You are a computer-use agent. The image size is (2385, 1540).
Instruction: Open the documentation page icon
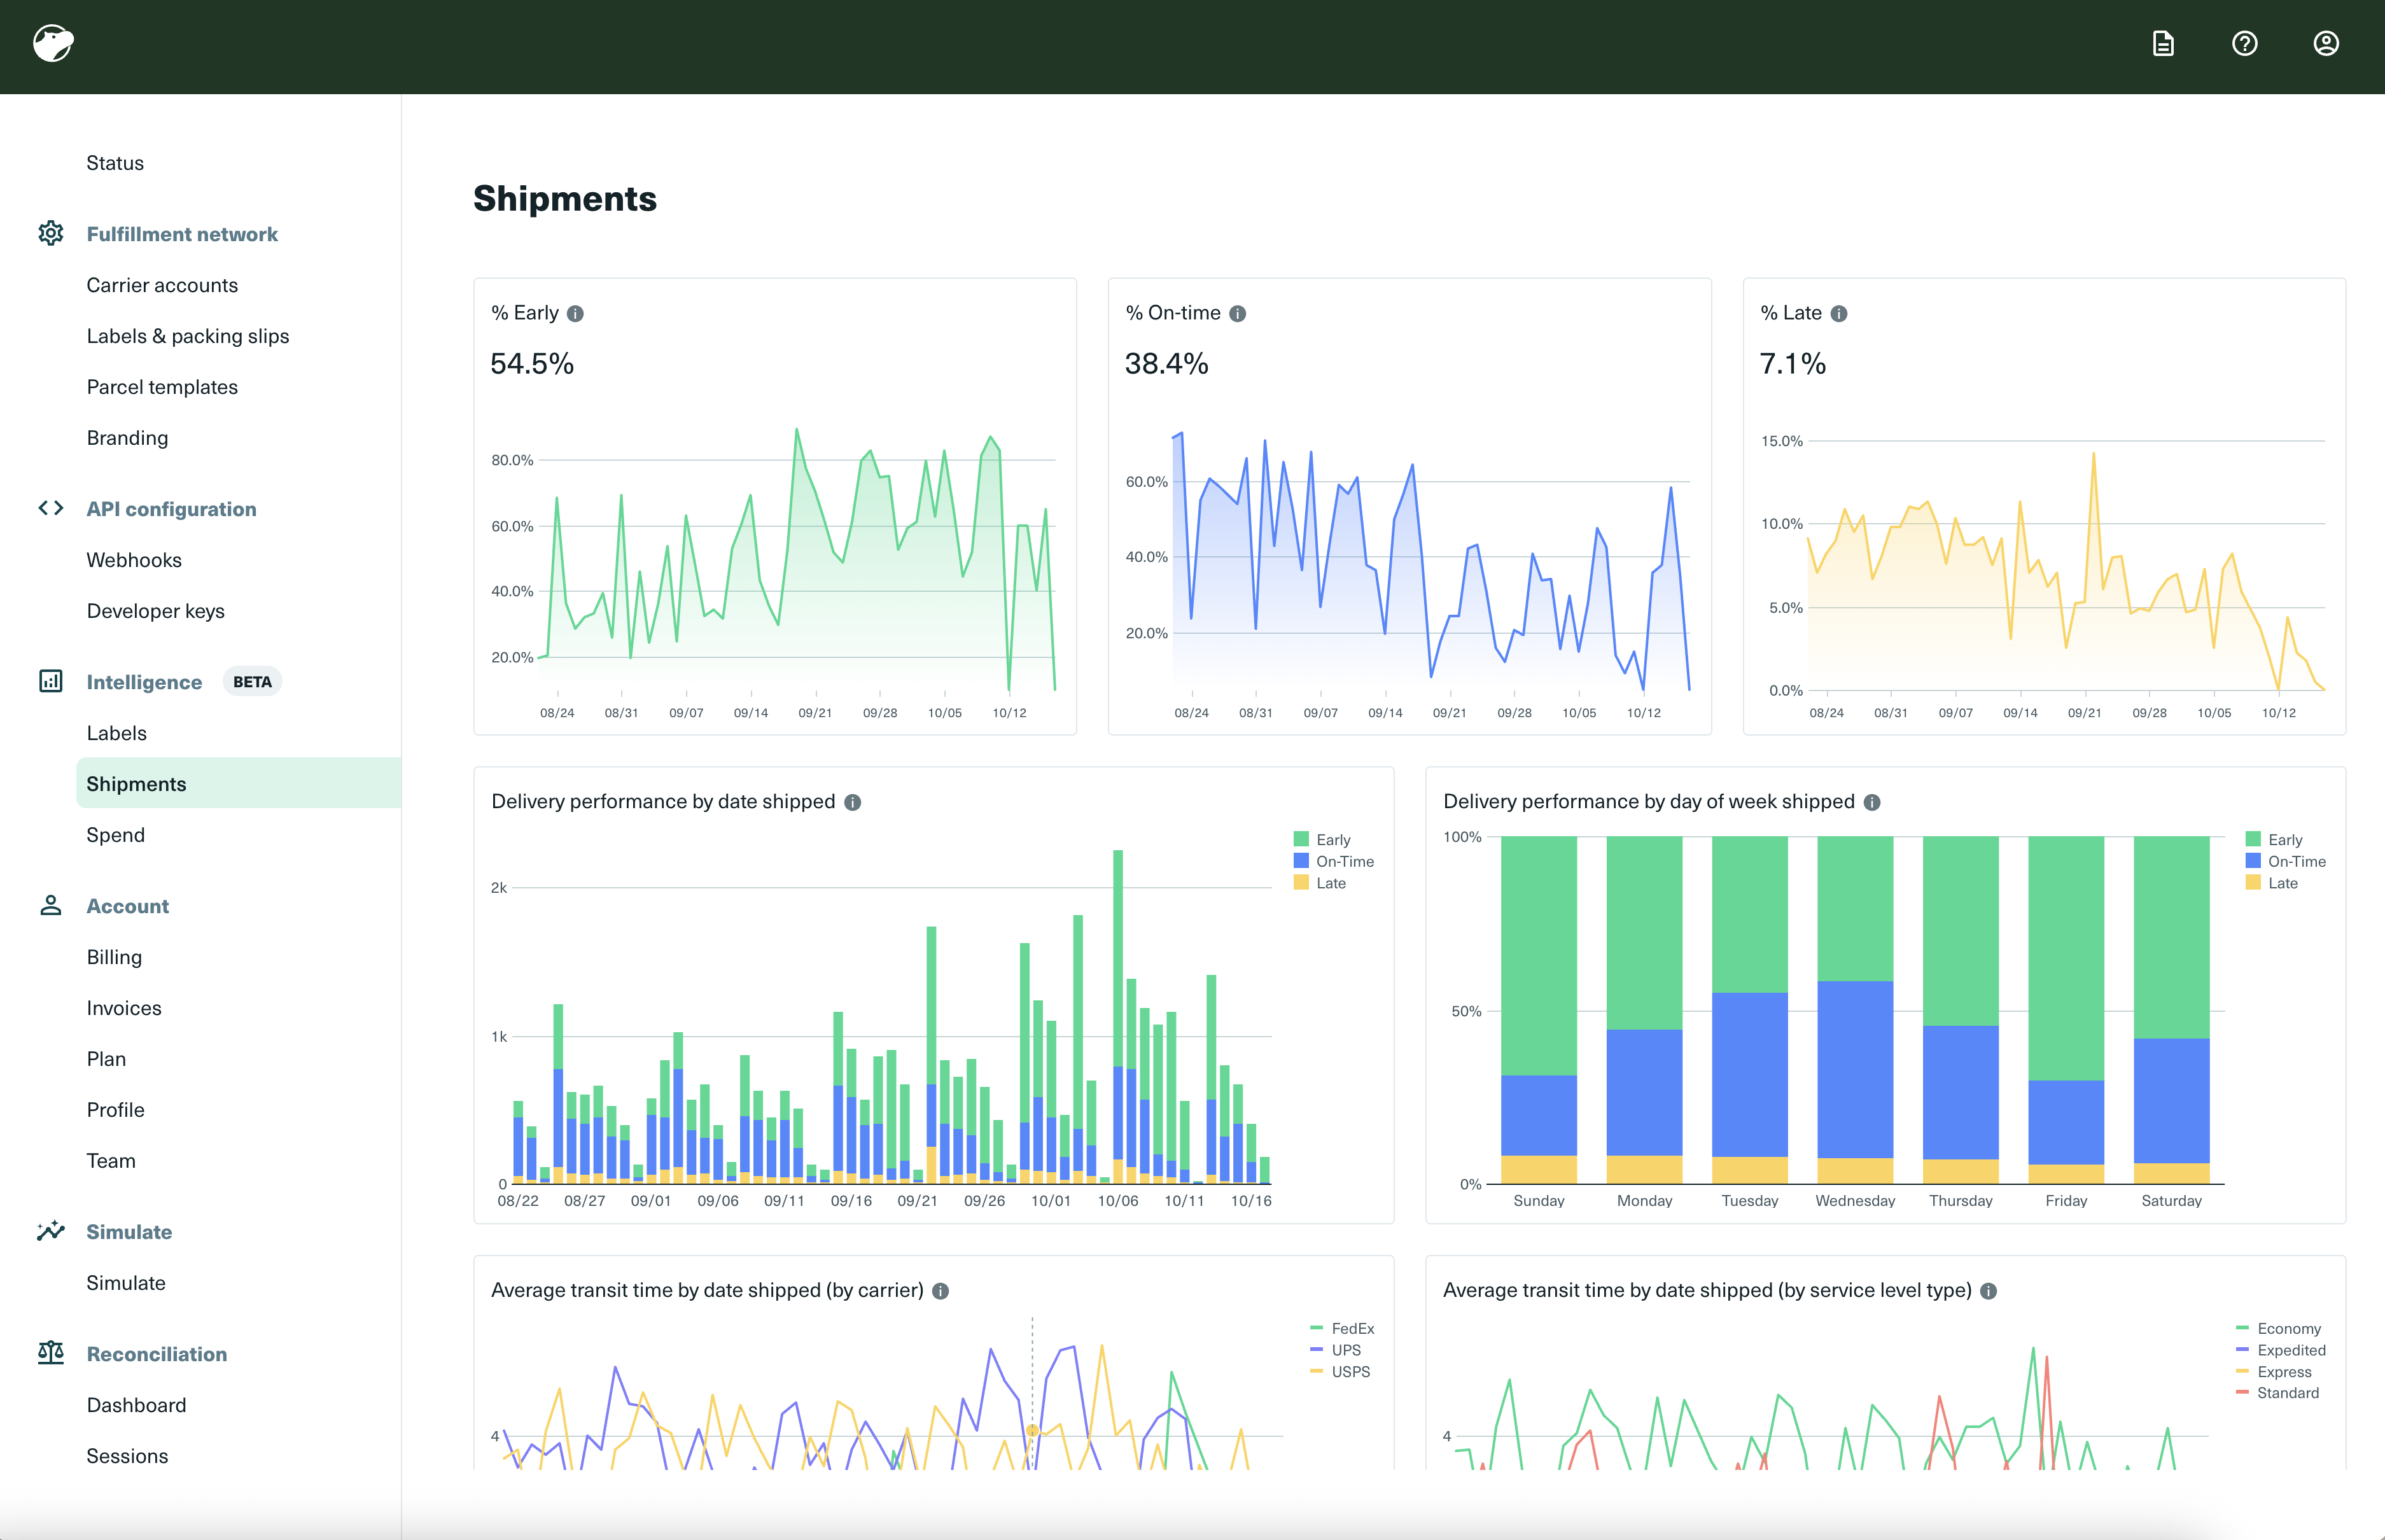point(2163,43)
